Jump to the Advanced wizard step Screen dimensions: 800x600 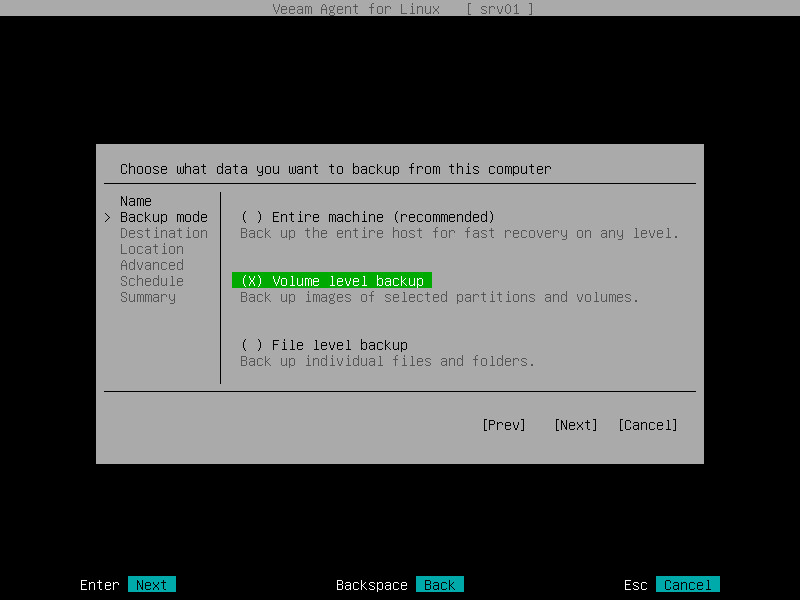pos(152,265)
